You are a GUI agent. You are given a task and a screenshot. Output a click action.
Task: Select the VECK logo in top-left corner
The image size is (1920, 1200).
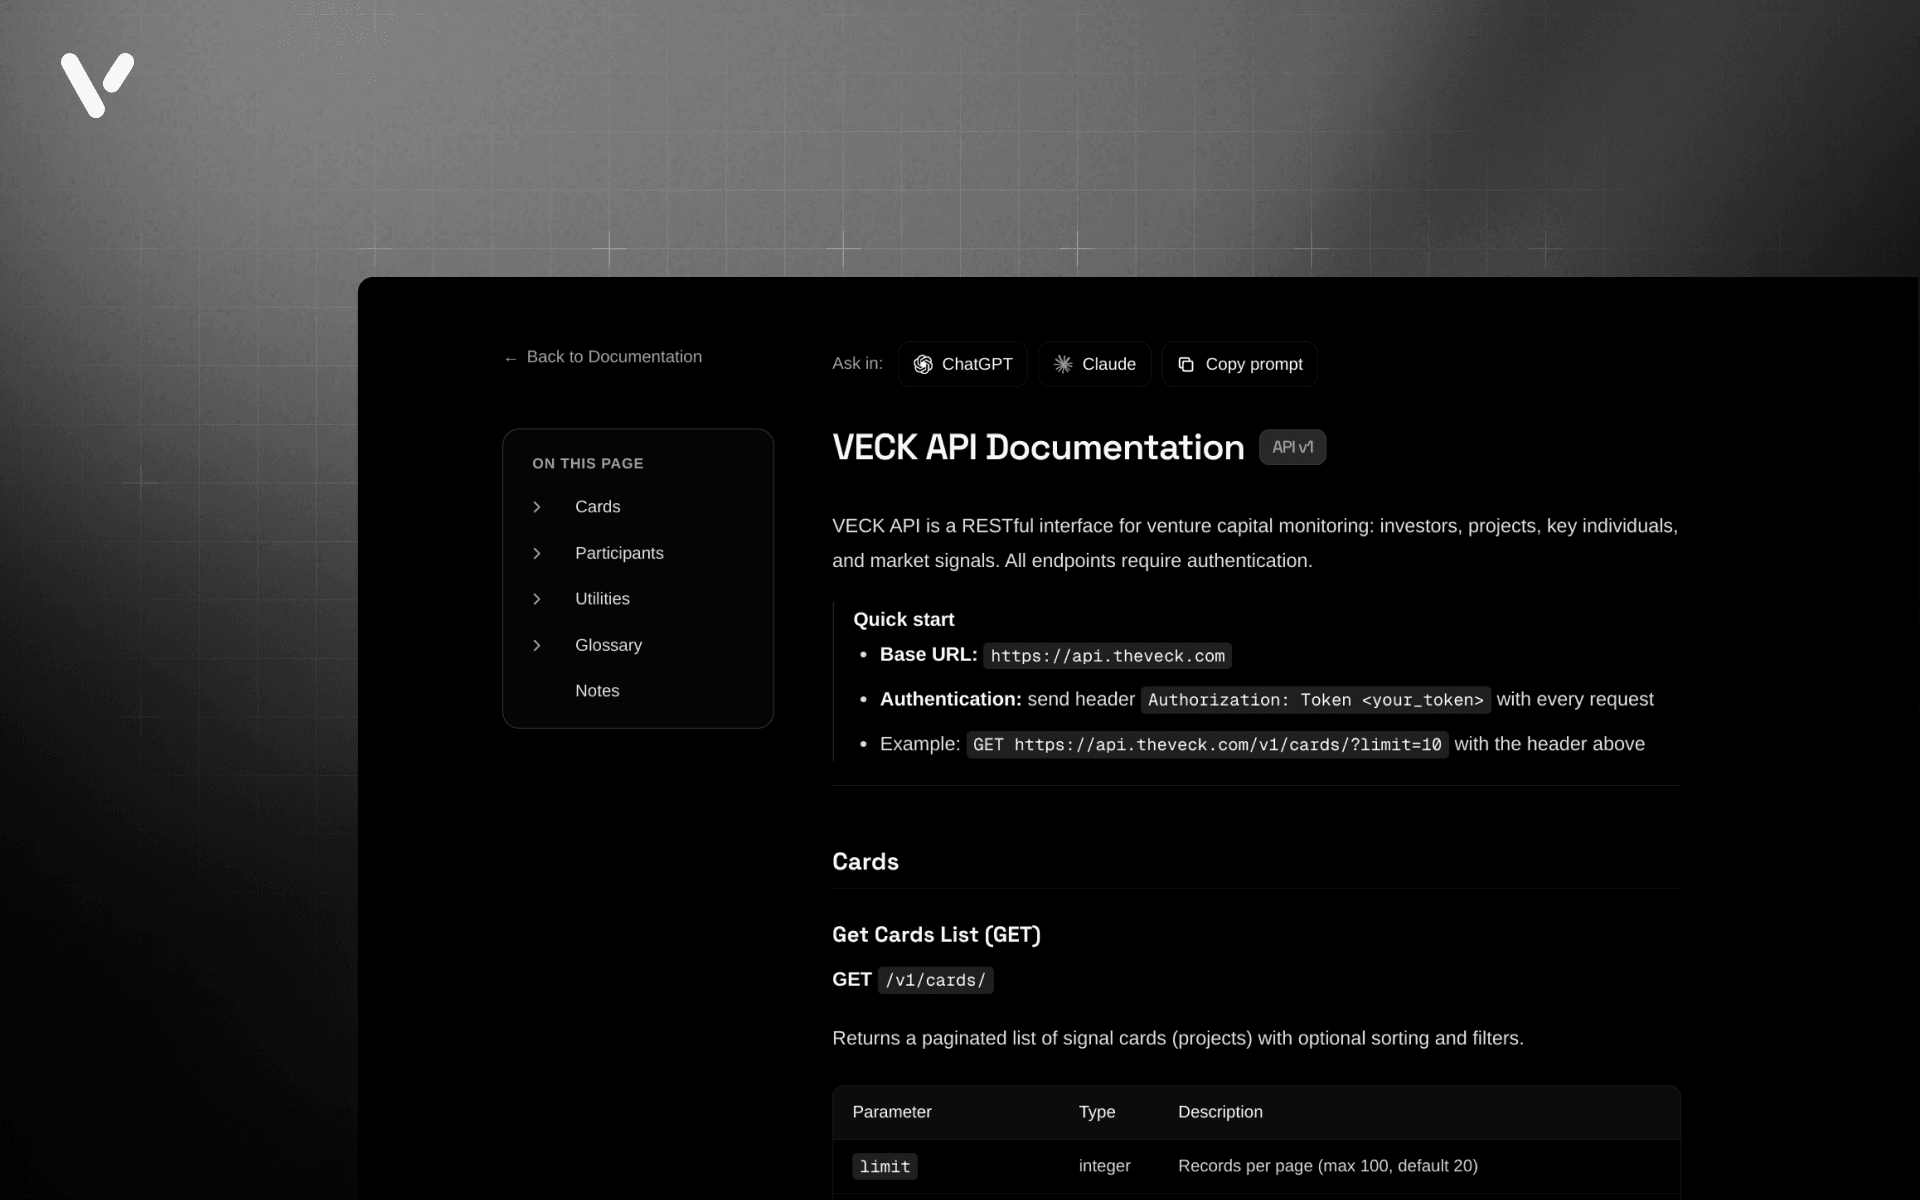click(x=97, y=85)
